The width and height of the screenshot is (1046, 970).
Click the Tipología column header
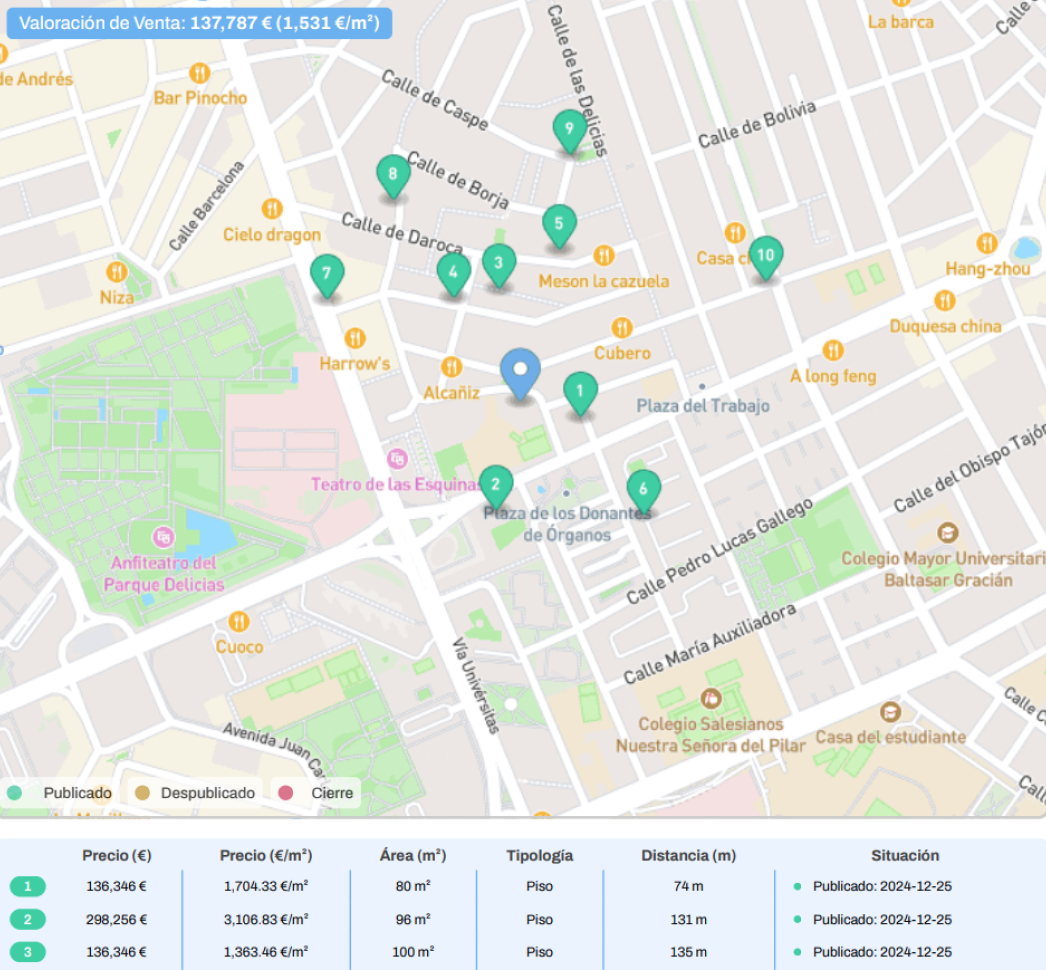[539, 856]
